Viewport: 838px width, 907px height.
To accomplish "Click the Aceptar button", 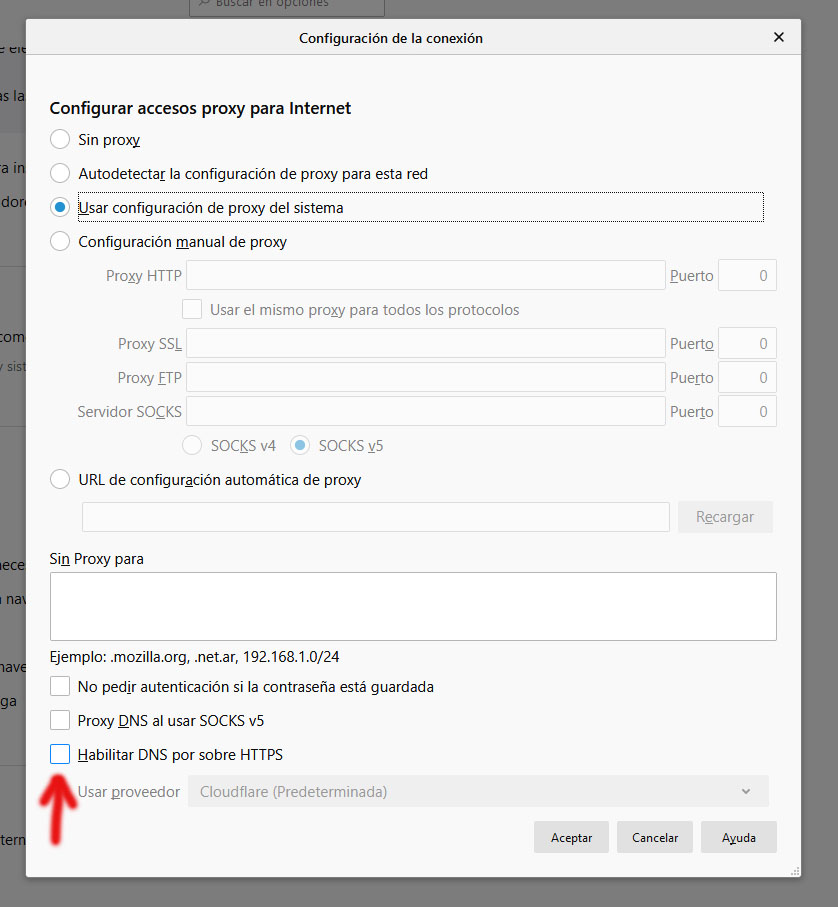I will pyautogui.click(x=571, y=838).
